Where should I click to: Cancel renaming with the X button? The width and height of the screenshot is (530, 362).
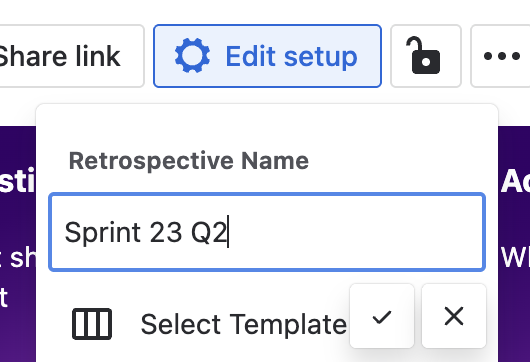coord(454,316)
